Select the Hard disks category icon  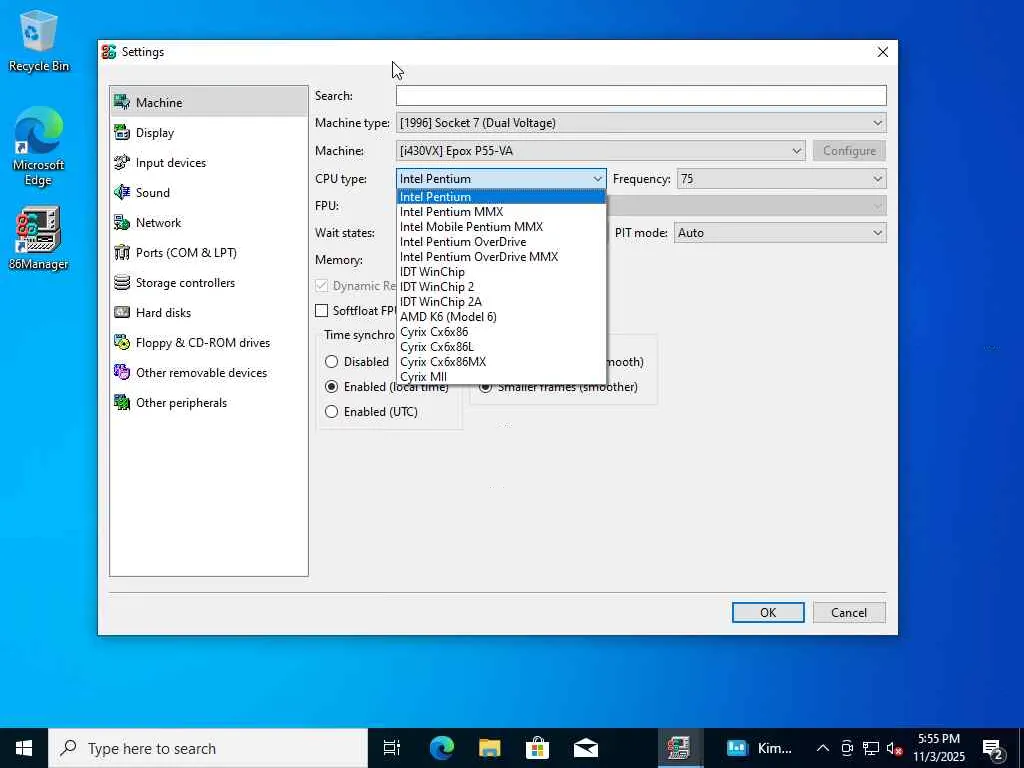[121, 312]
